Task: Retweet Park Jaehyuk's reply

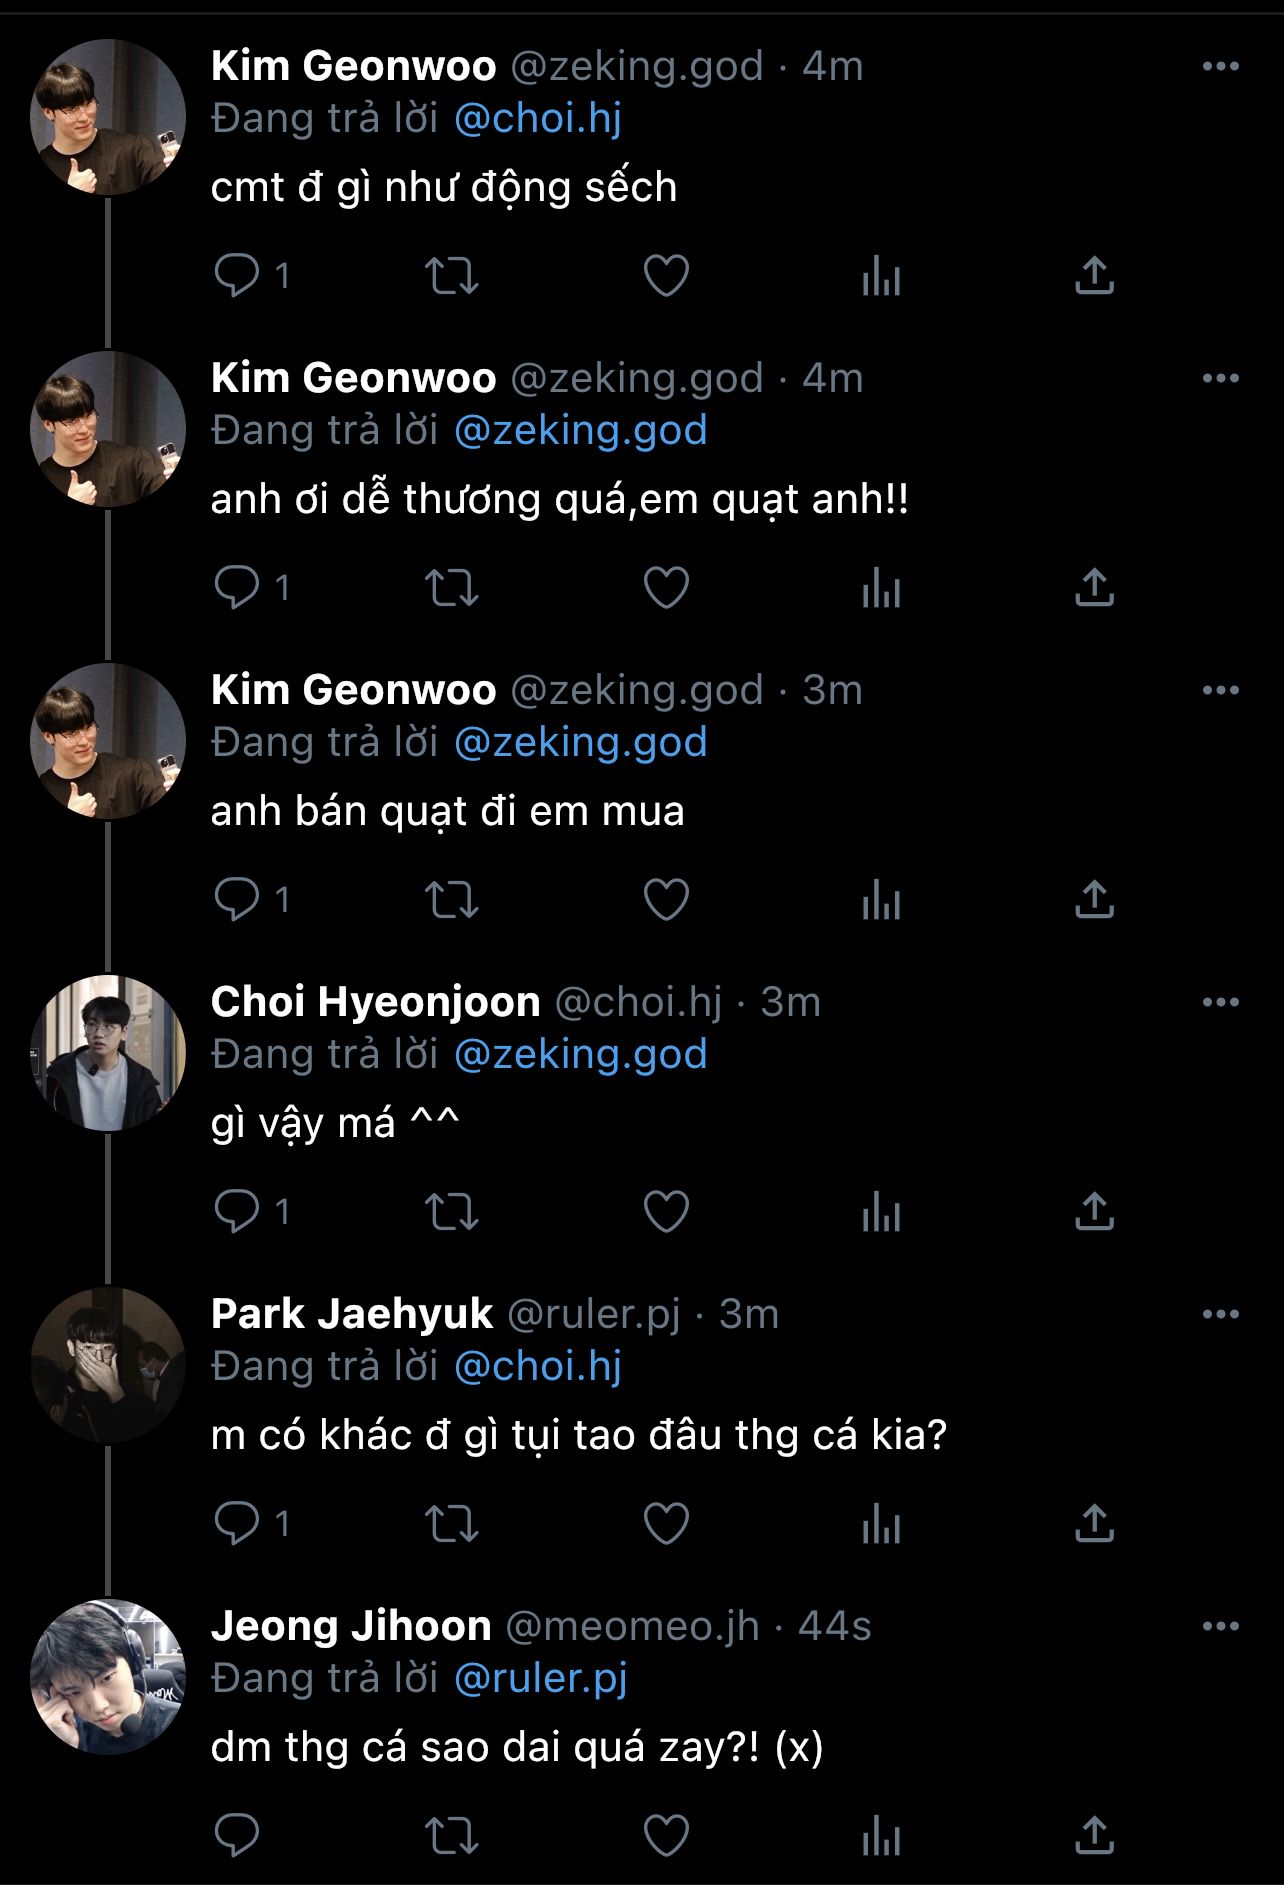Action: point(452,1523)
